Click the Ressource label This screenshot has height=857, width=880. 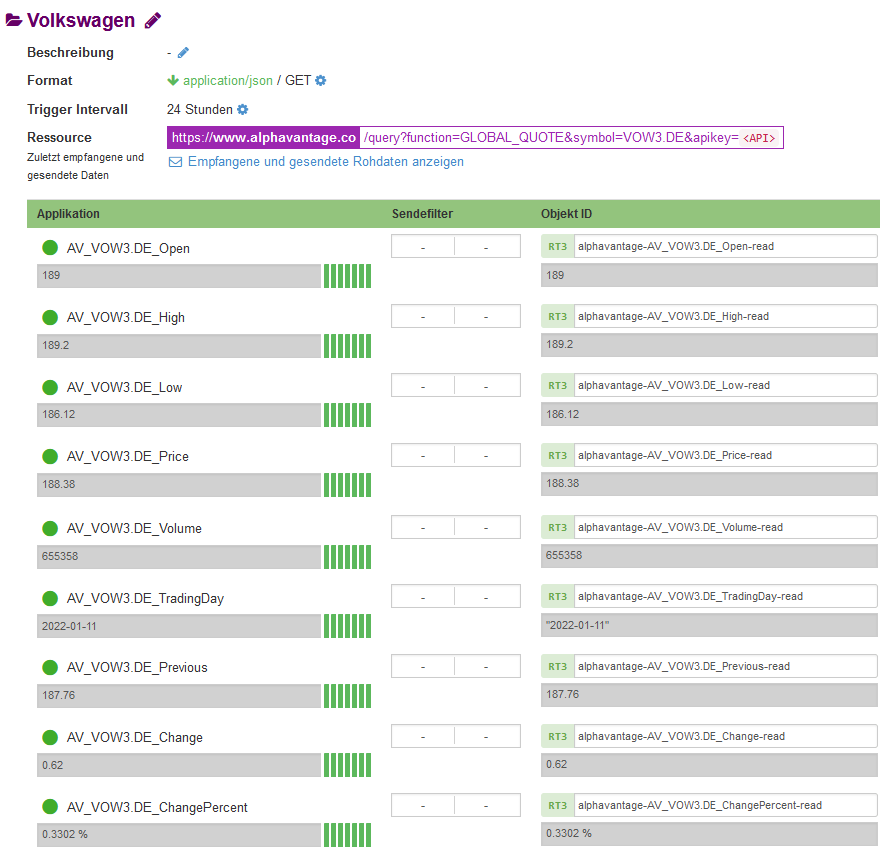pyautogui.click(x=59, y=138)
